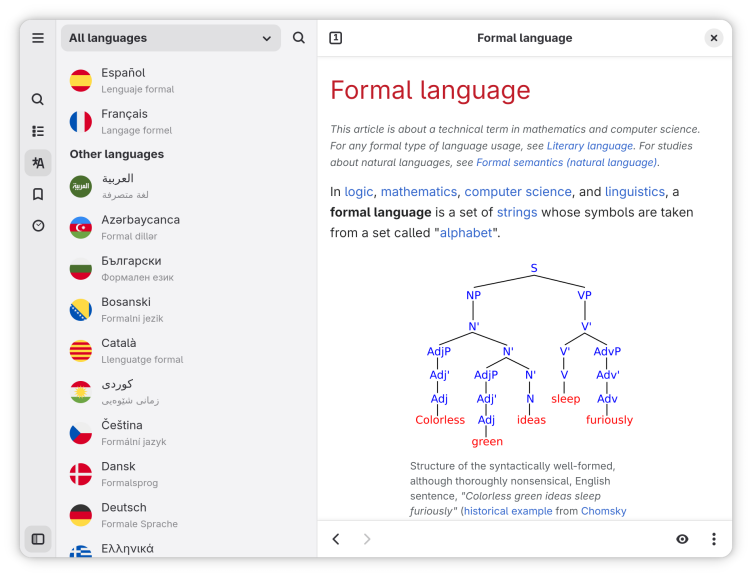Close the Formal language tab
This screenshot has width=752, height=577.
(714, 38)
